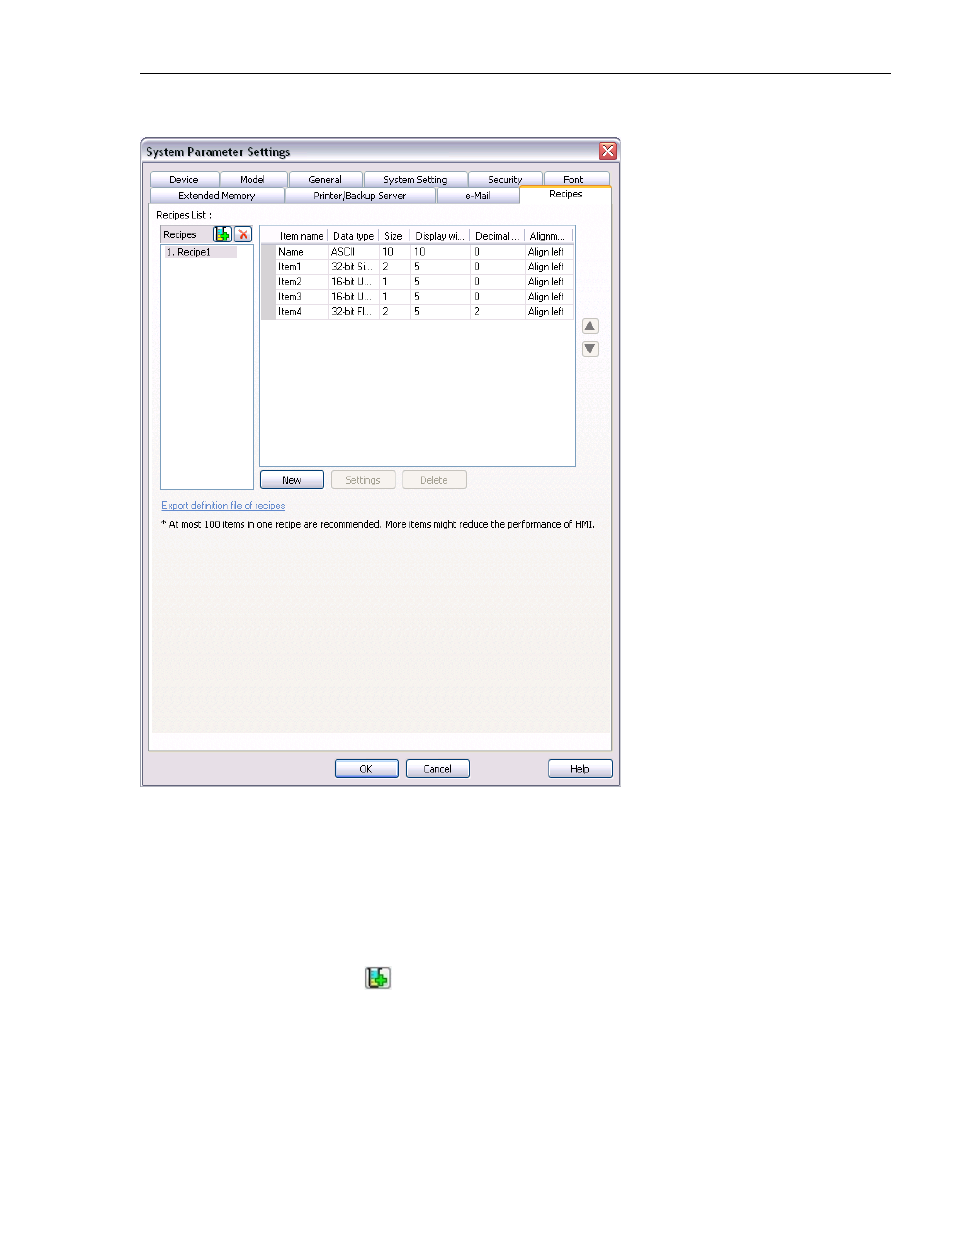Click the add-recipe icon shown below the dialog
The height and width of the screenshot is (1235, 954).
click(x=378, y=978)
